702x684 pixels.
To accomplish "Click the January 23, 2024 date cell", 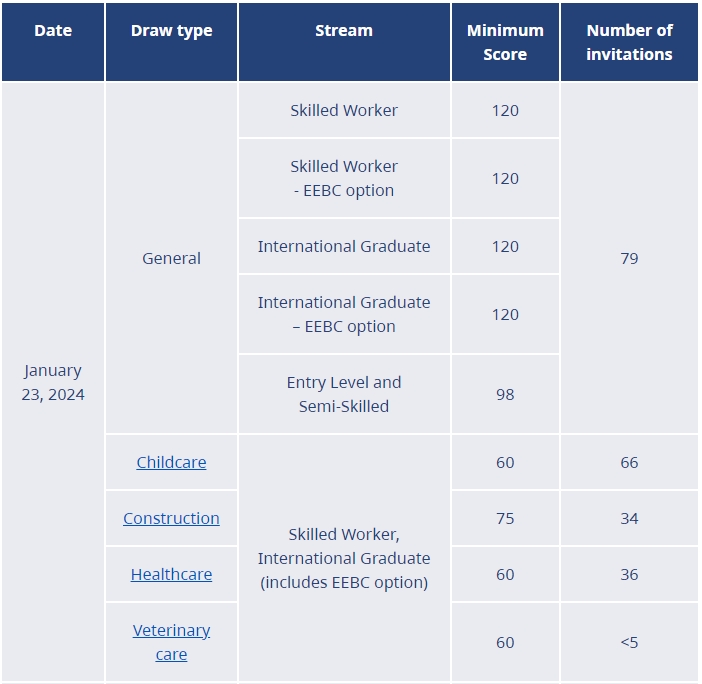I will click(x=53, y=382).
